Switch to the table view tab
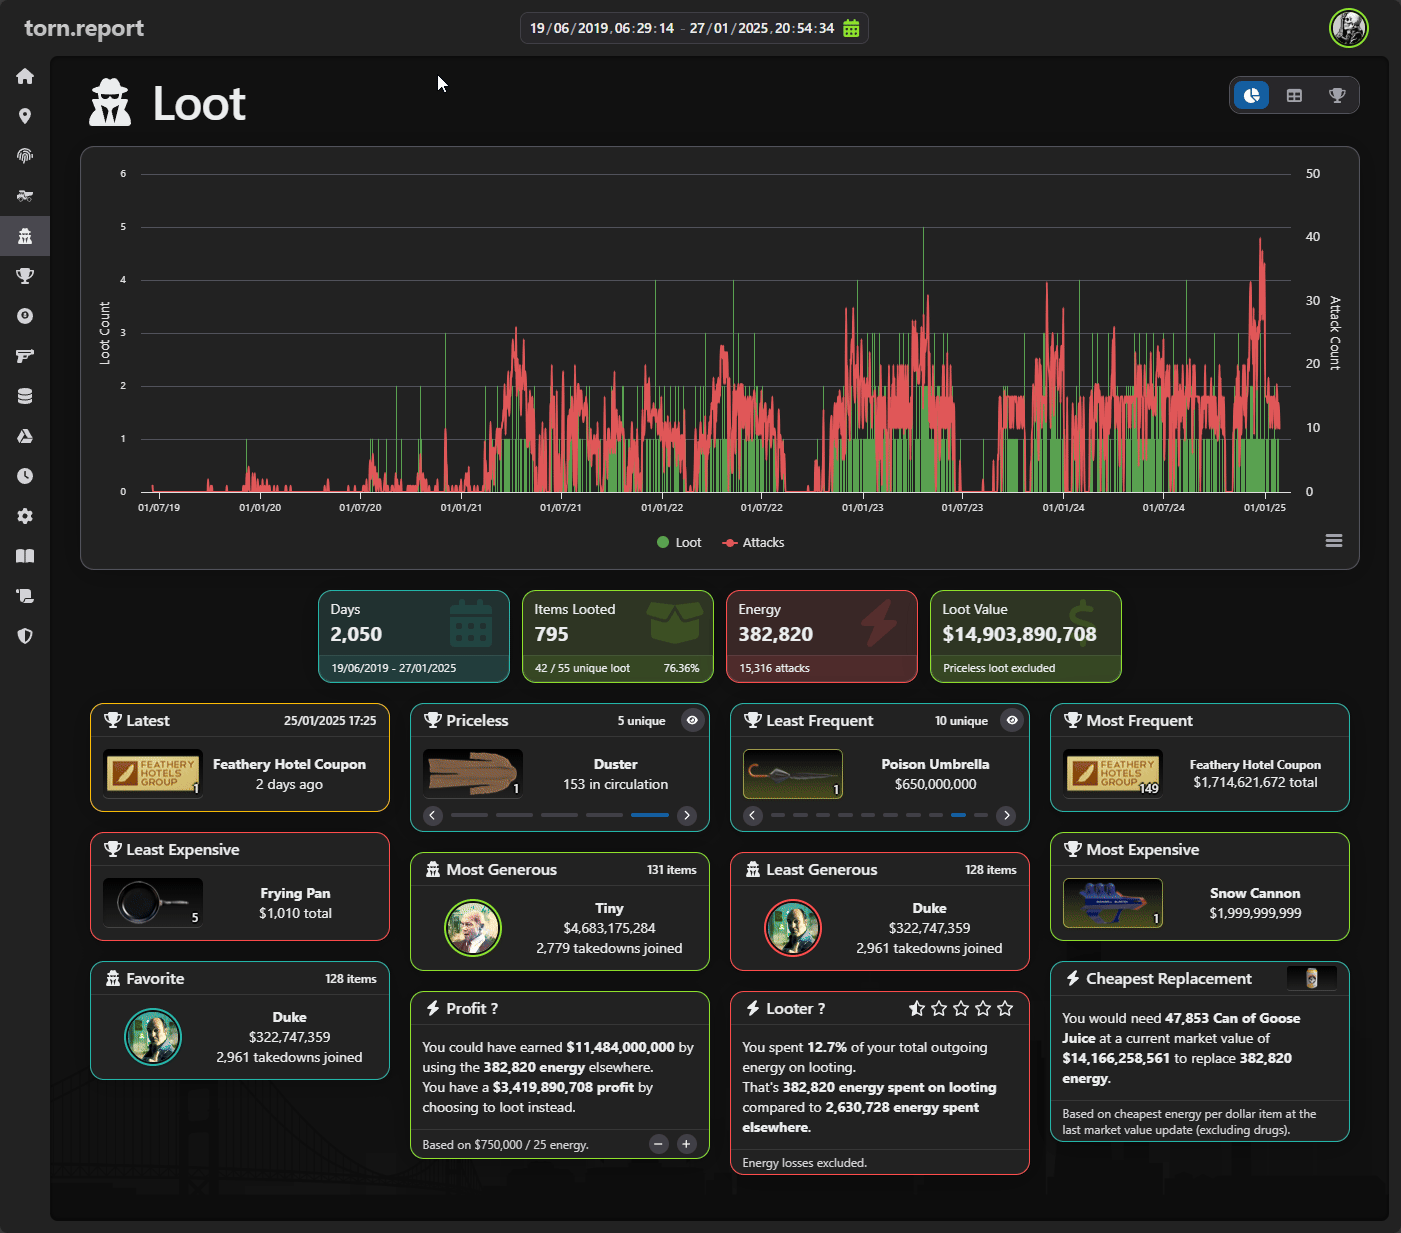1401x1233 pixels. point(1294,96)
